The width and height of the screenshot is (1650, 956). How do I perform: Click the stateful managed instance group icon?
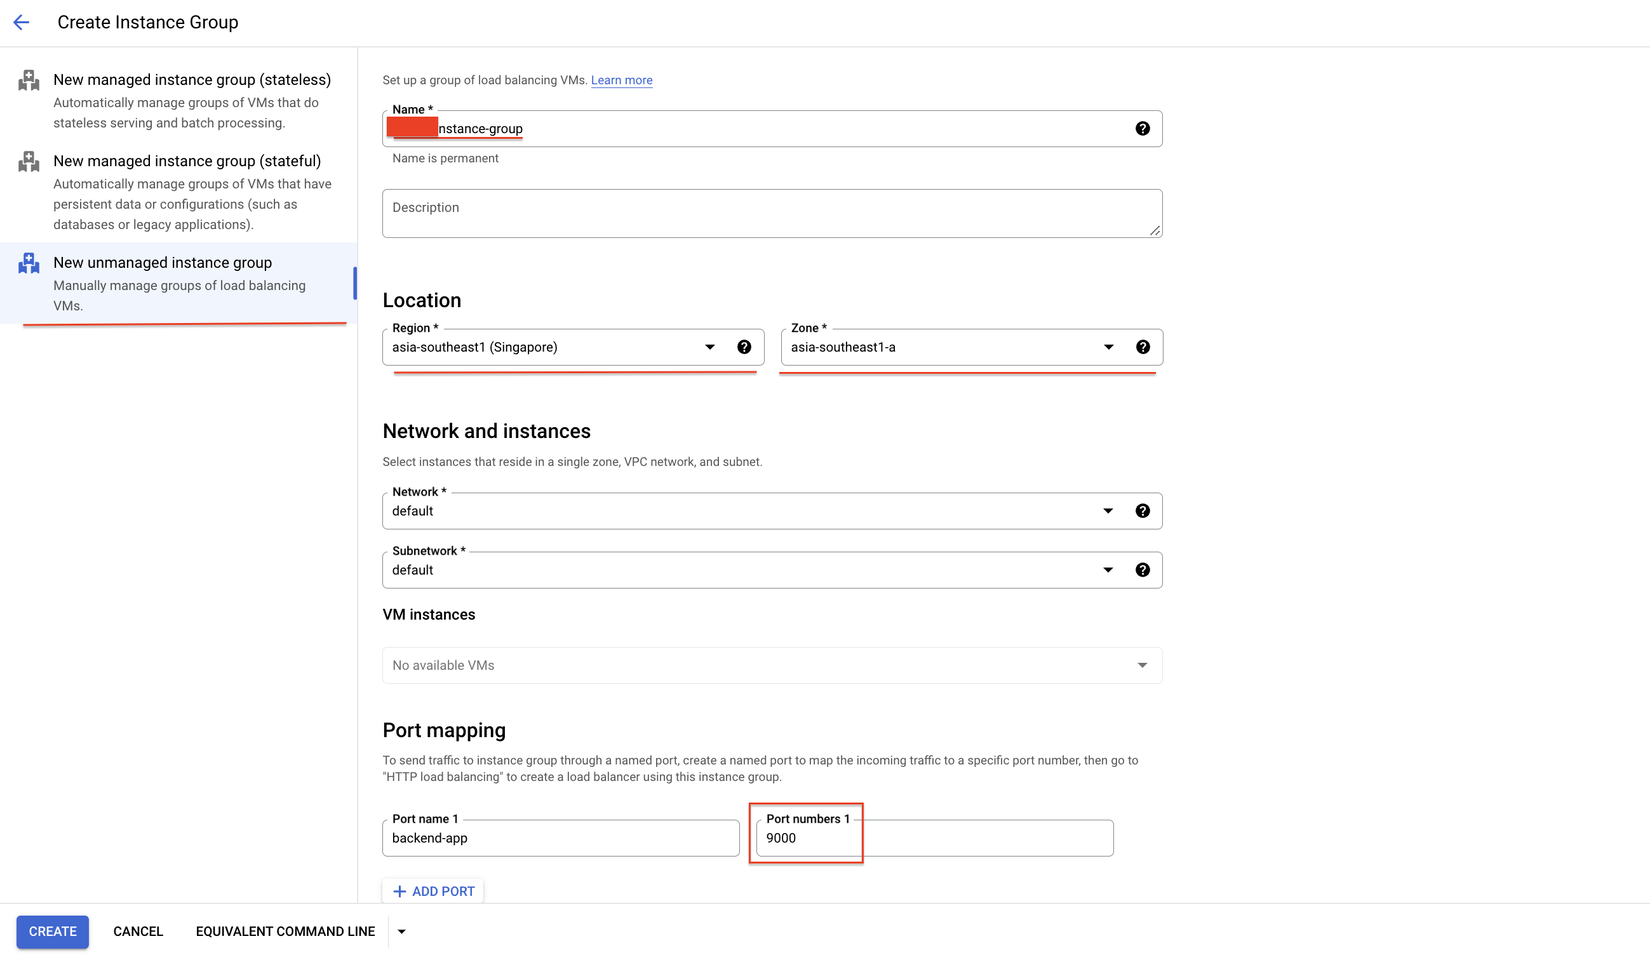point(29,162)
